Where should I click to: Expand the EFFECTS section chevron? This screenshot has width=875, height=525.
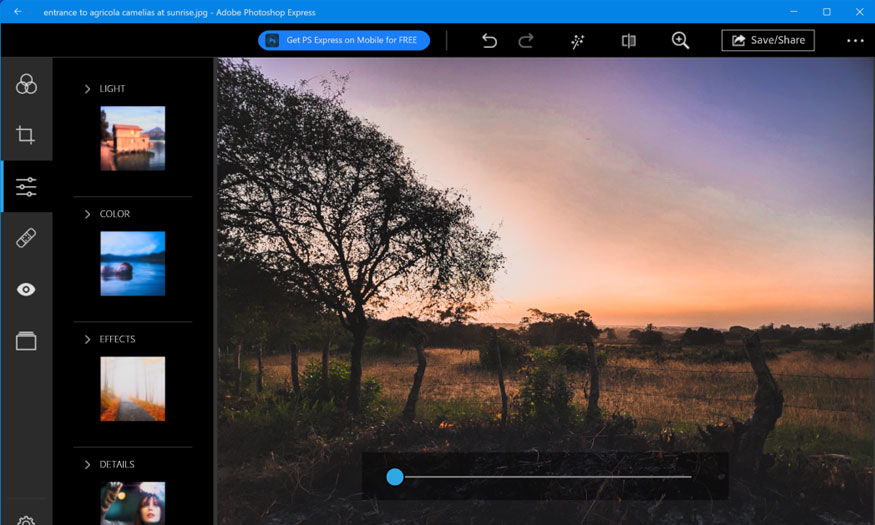click(x=87, y=339)
